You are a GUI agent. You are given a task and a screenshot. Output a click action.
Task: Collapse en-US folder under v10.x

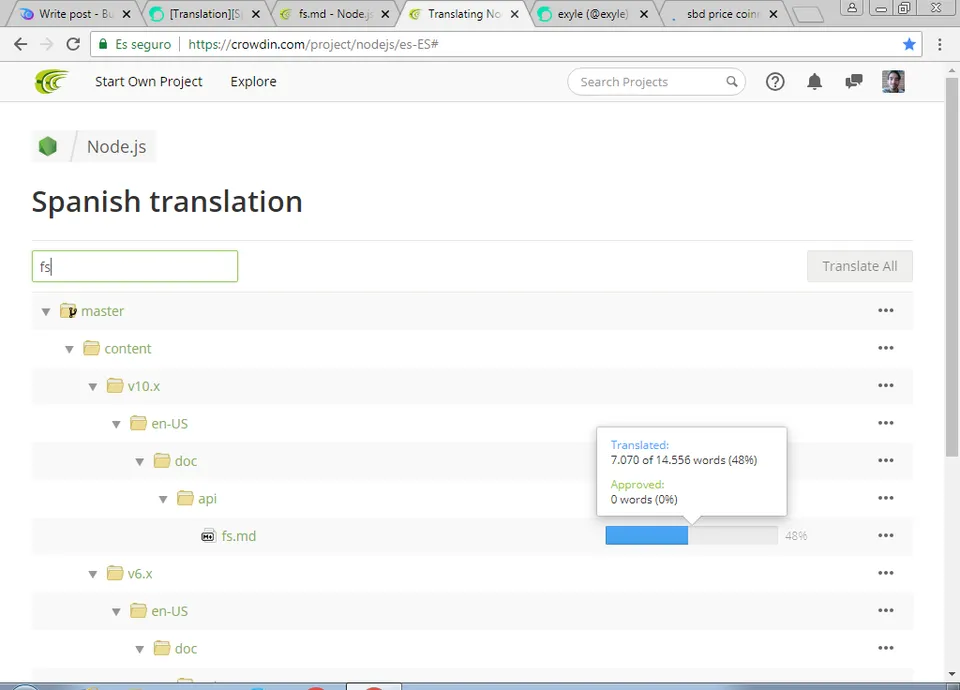click(116, 424)
